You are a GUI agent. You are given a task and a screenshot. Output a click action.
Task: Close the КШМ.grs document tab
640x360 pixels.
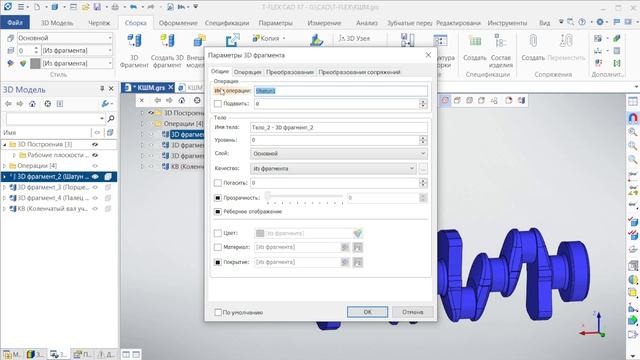tap(170, 87)
